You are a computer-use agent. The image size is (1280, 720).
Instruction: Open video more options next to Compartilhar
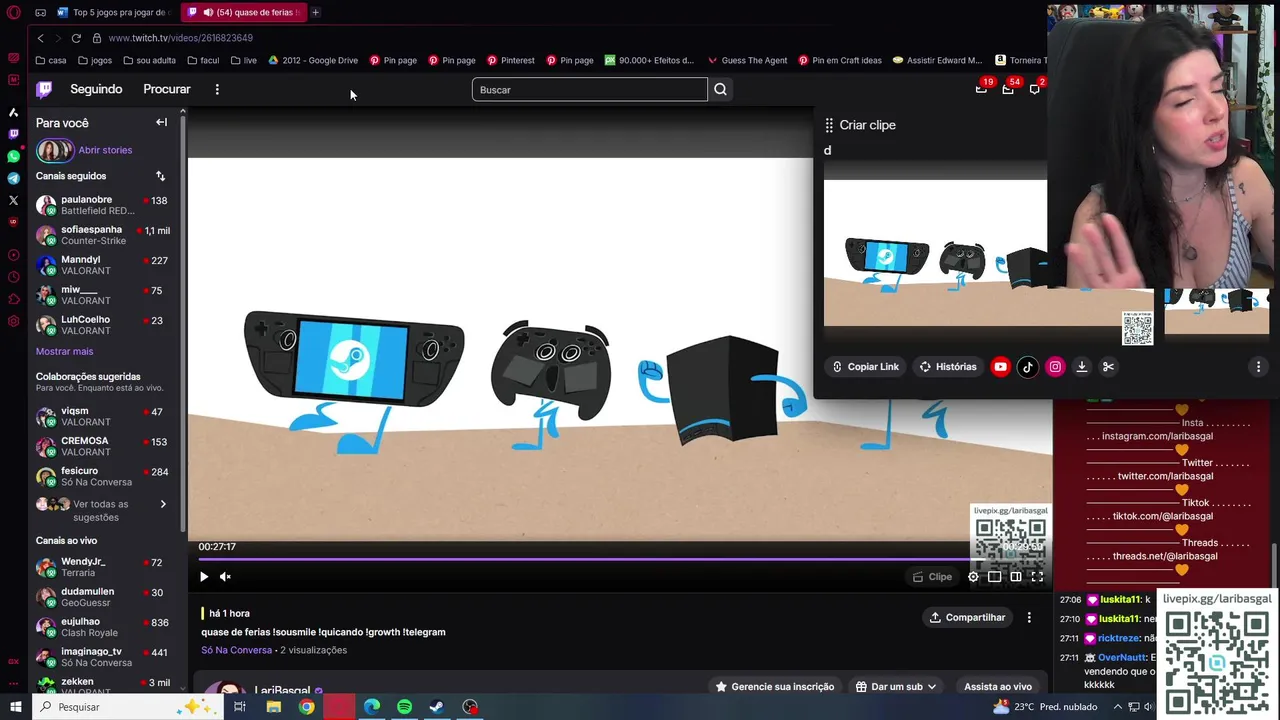coord(1029,617)
